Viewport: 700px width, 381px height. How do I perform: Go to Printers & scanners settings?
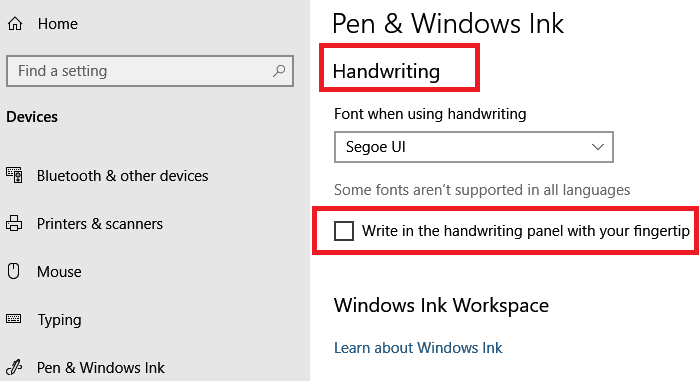click(100, 223)
